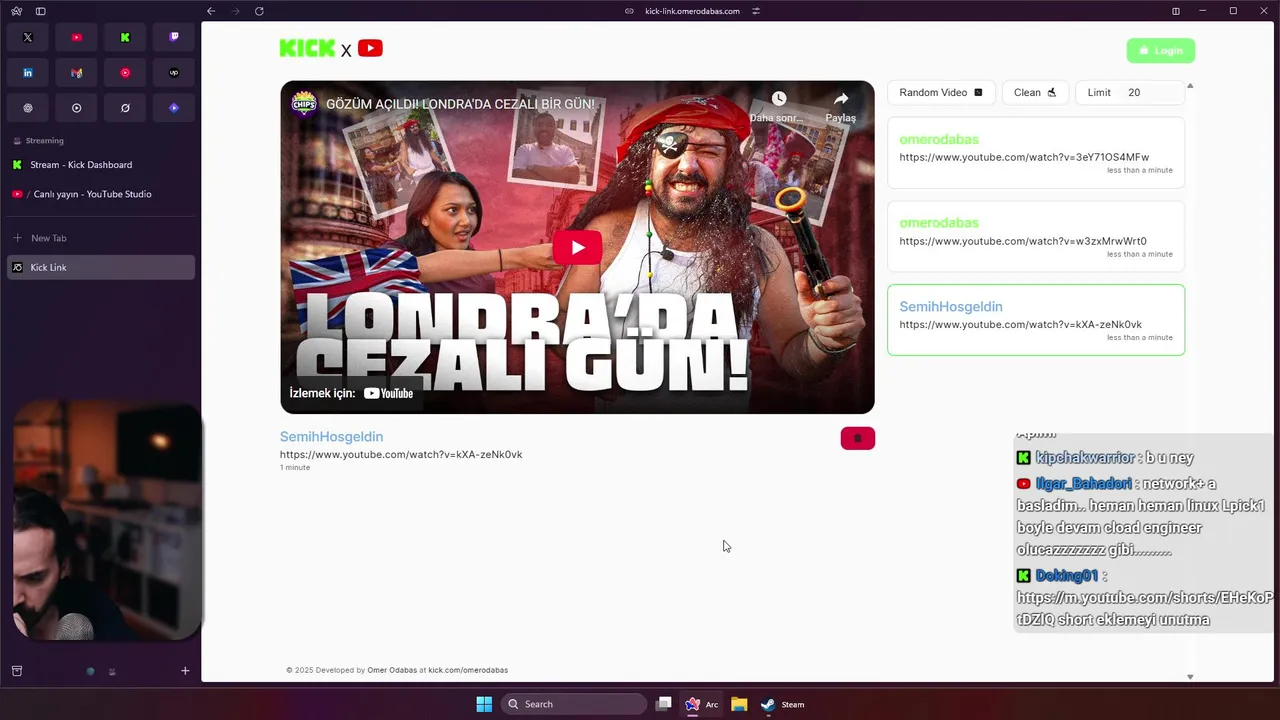Click the Random Video button
1280x720 pixels.
[x=941, y=92]
